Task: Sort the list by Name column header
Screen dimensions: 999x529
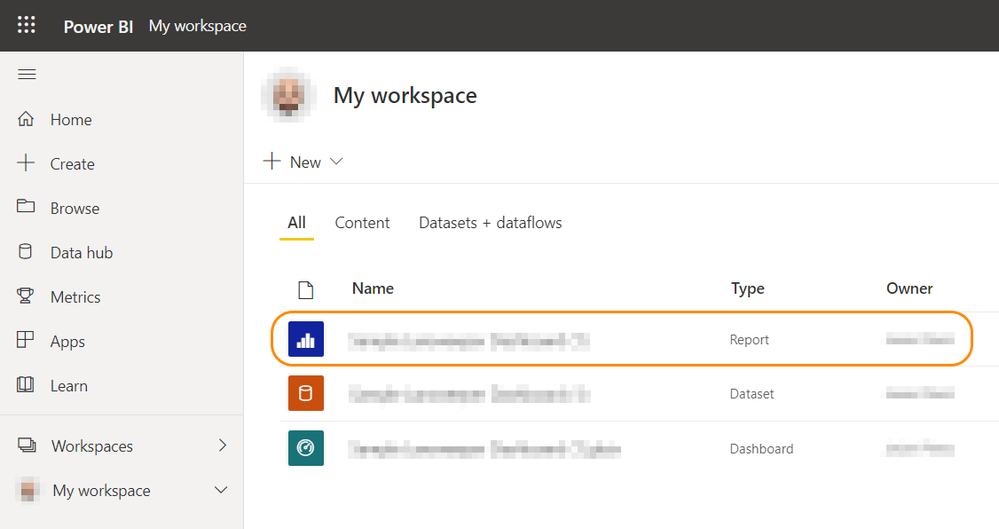Action: coord(373,288)
